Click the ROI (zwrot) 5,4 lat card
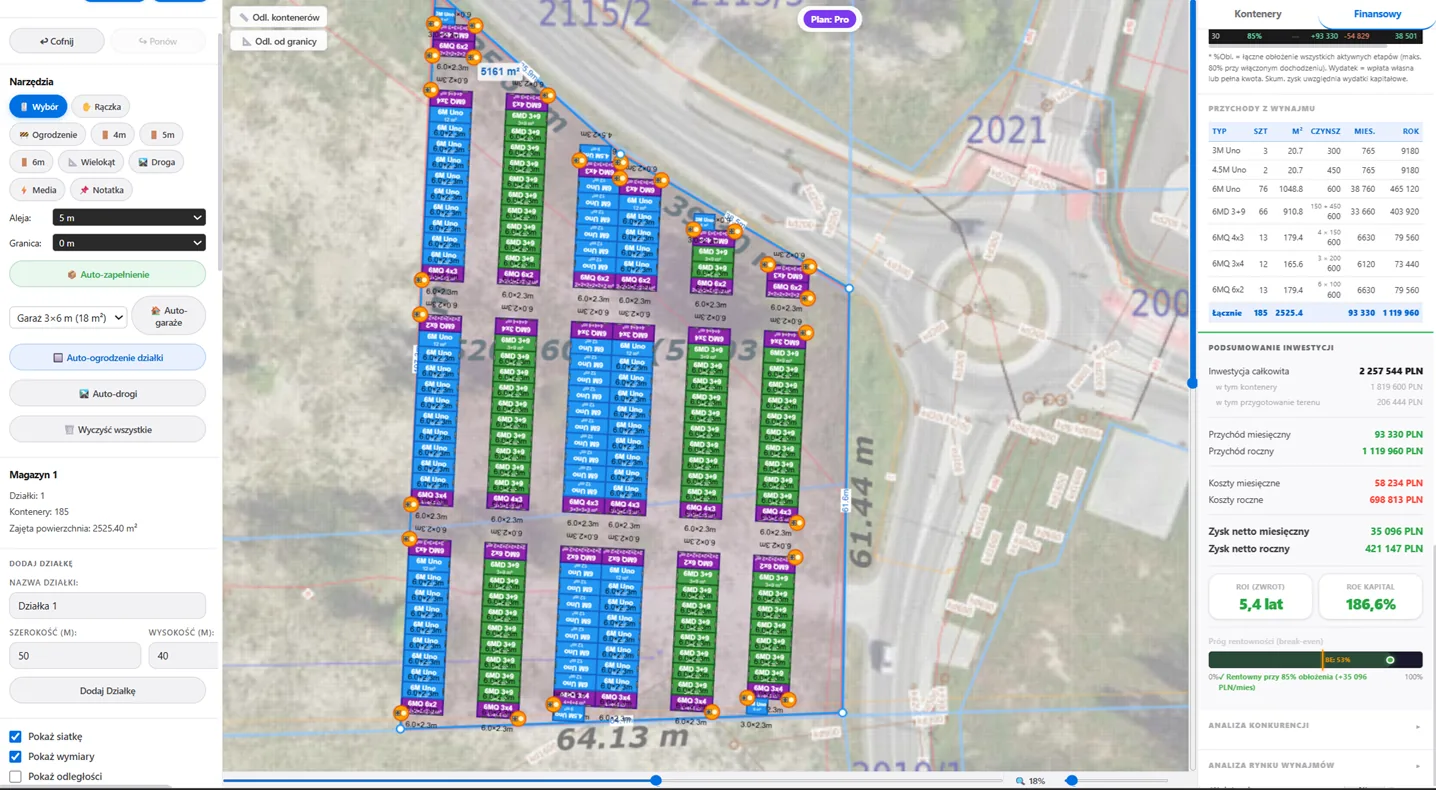 pyautogui.click(x=1260, y=597)
